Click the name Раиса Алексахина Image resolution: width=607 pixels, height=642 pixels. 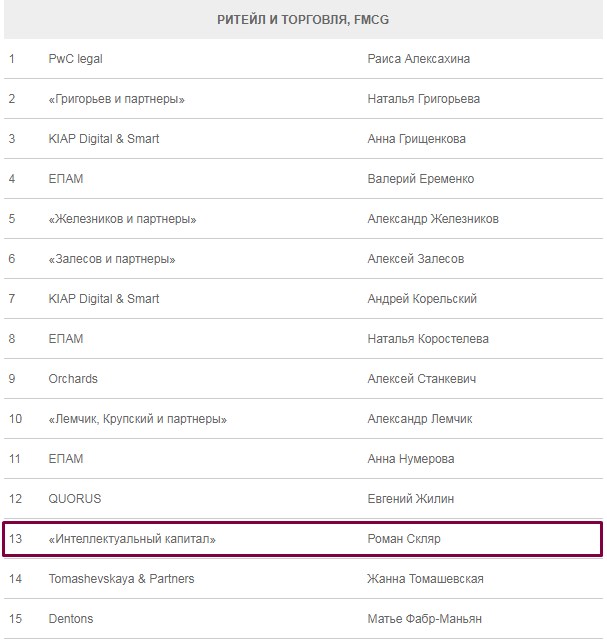(419, 59)
